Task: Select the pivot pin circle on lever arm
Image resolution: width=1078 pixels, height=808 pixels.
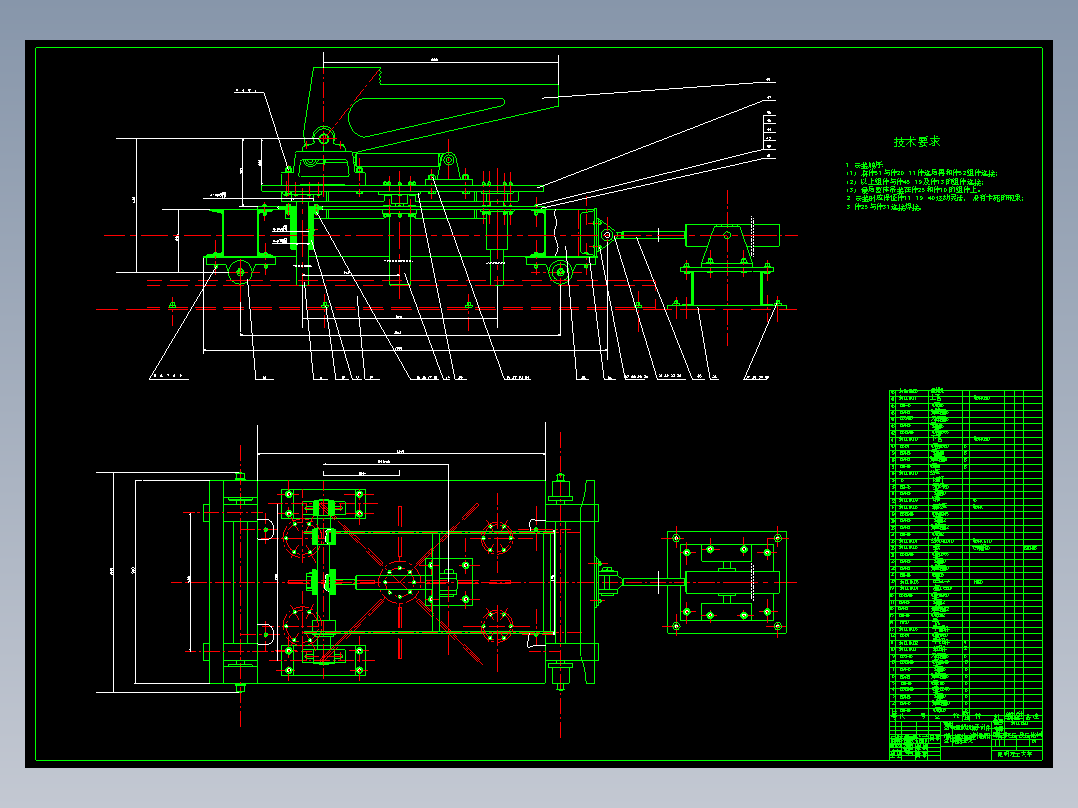Action: coord(324,138)
